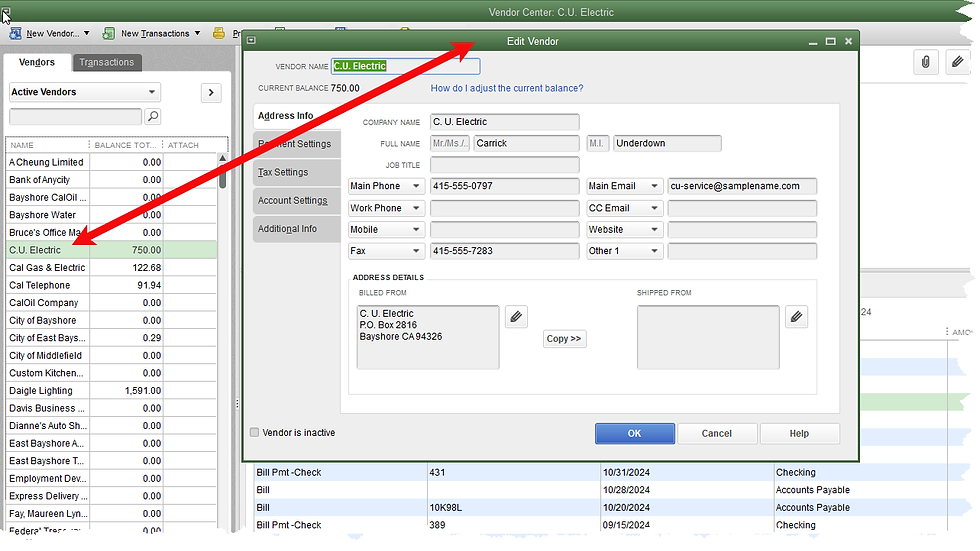Open 'How do I adjust the current balance?' link
Screen dimensions: 980x551
point(507,88)
